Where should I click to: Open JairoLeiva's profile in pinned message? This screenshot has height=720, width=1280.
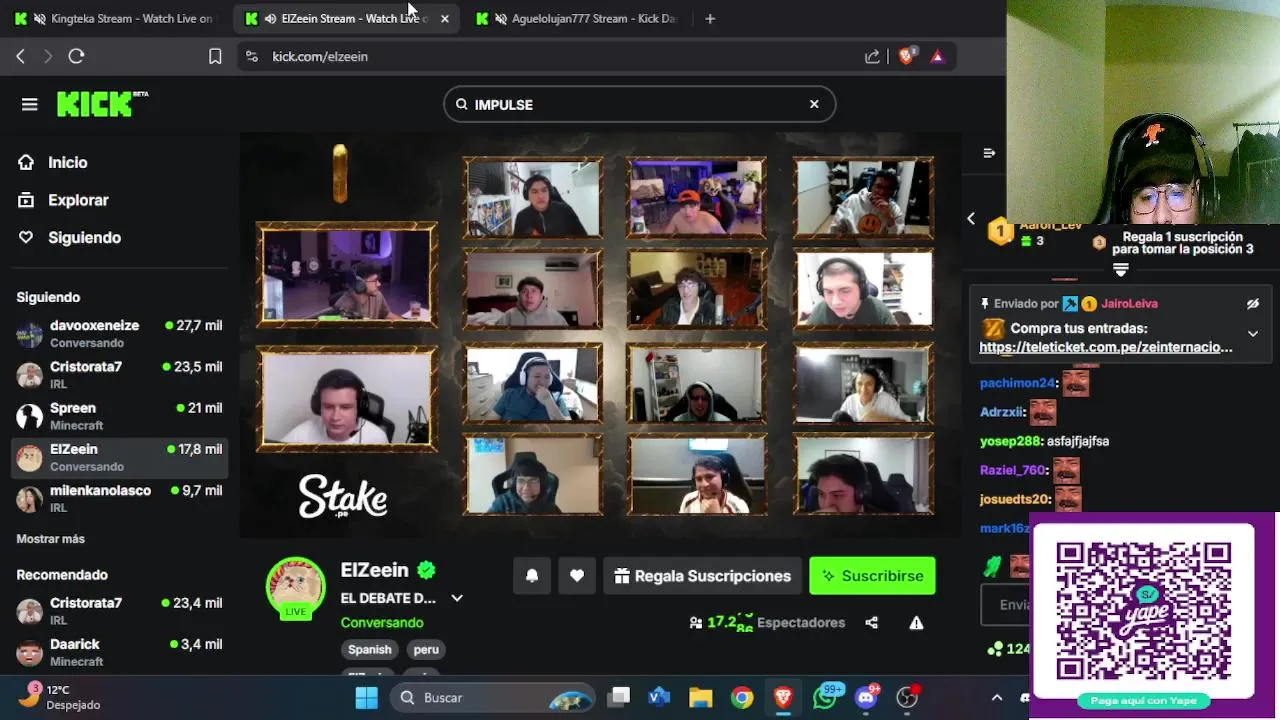click(1129, 303)
